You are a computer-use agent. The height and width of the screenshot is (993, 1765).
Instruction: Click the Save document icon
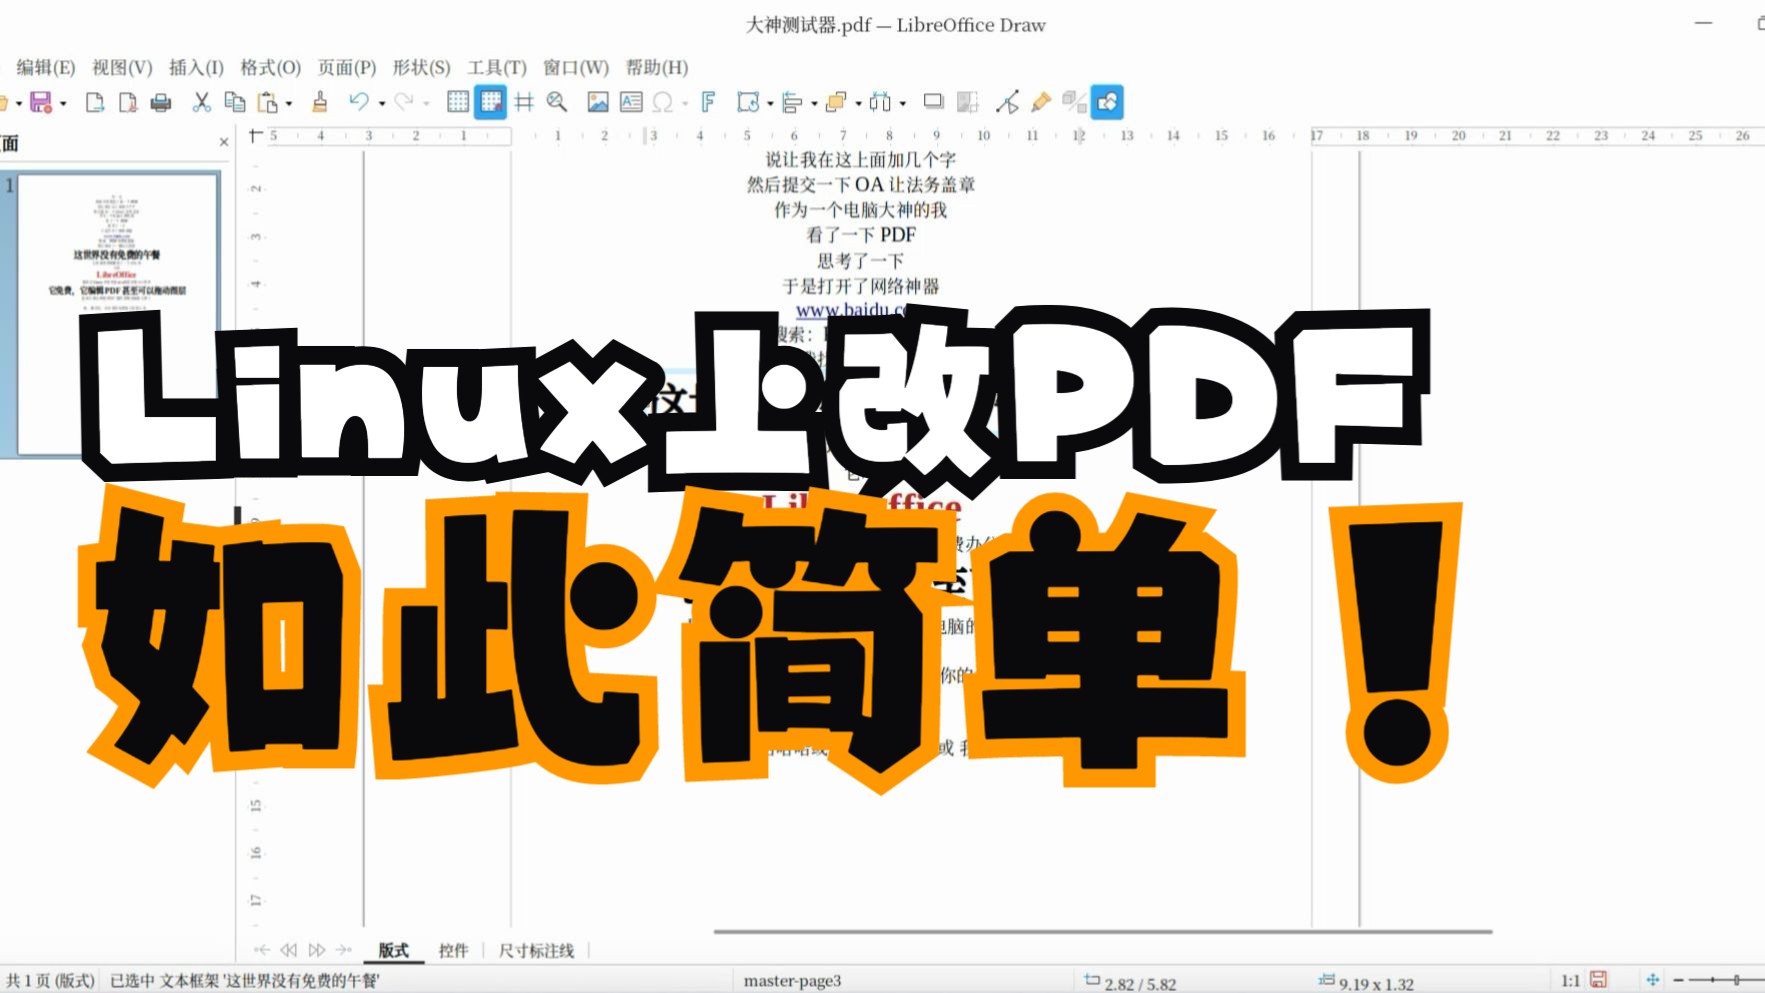point(41,102)
